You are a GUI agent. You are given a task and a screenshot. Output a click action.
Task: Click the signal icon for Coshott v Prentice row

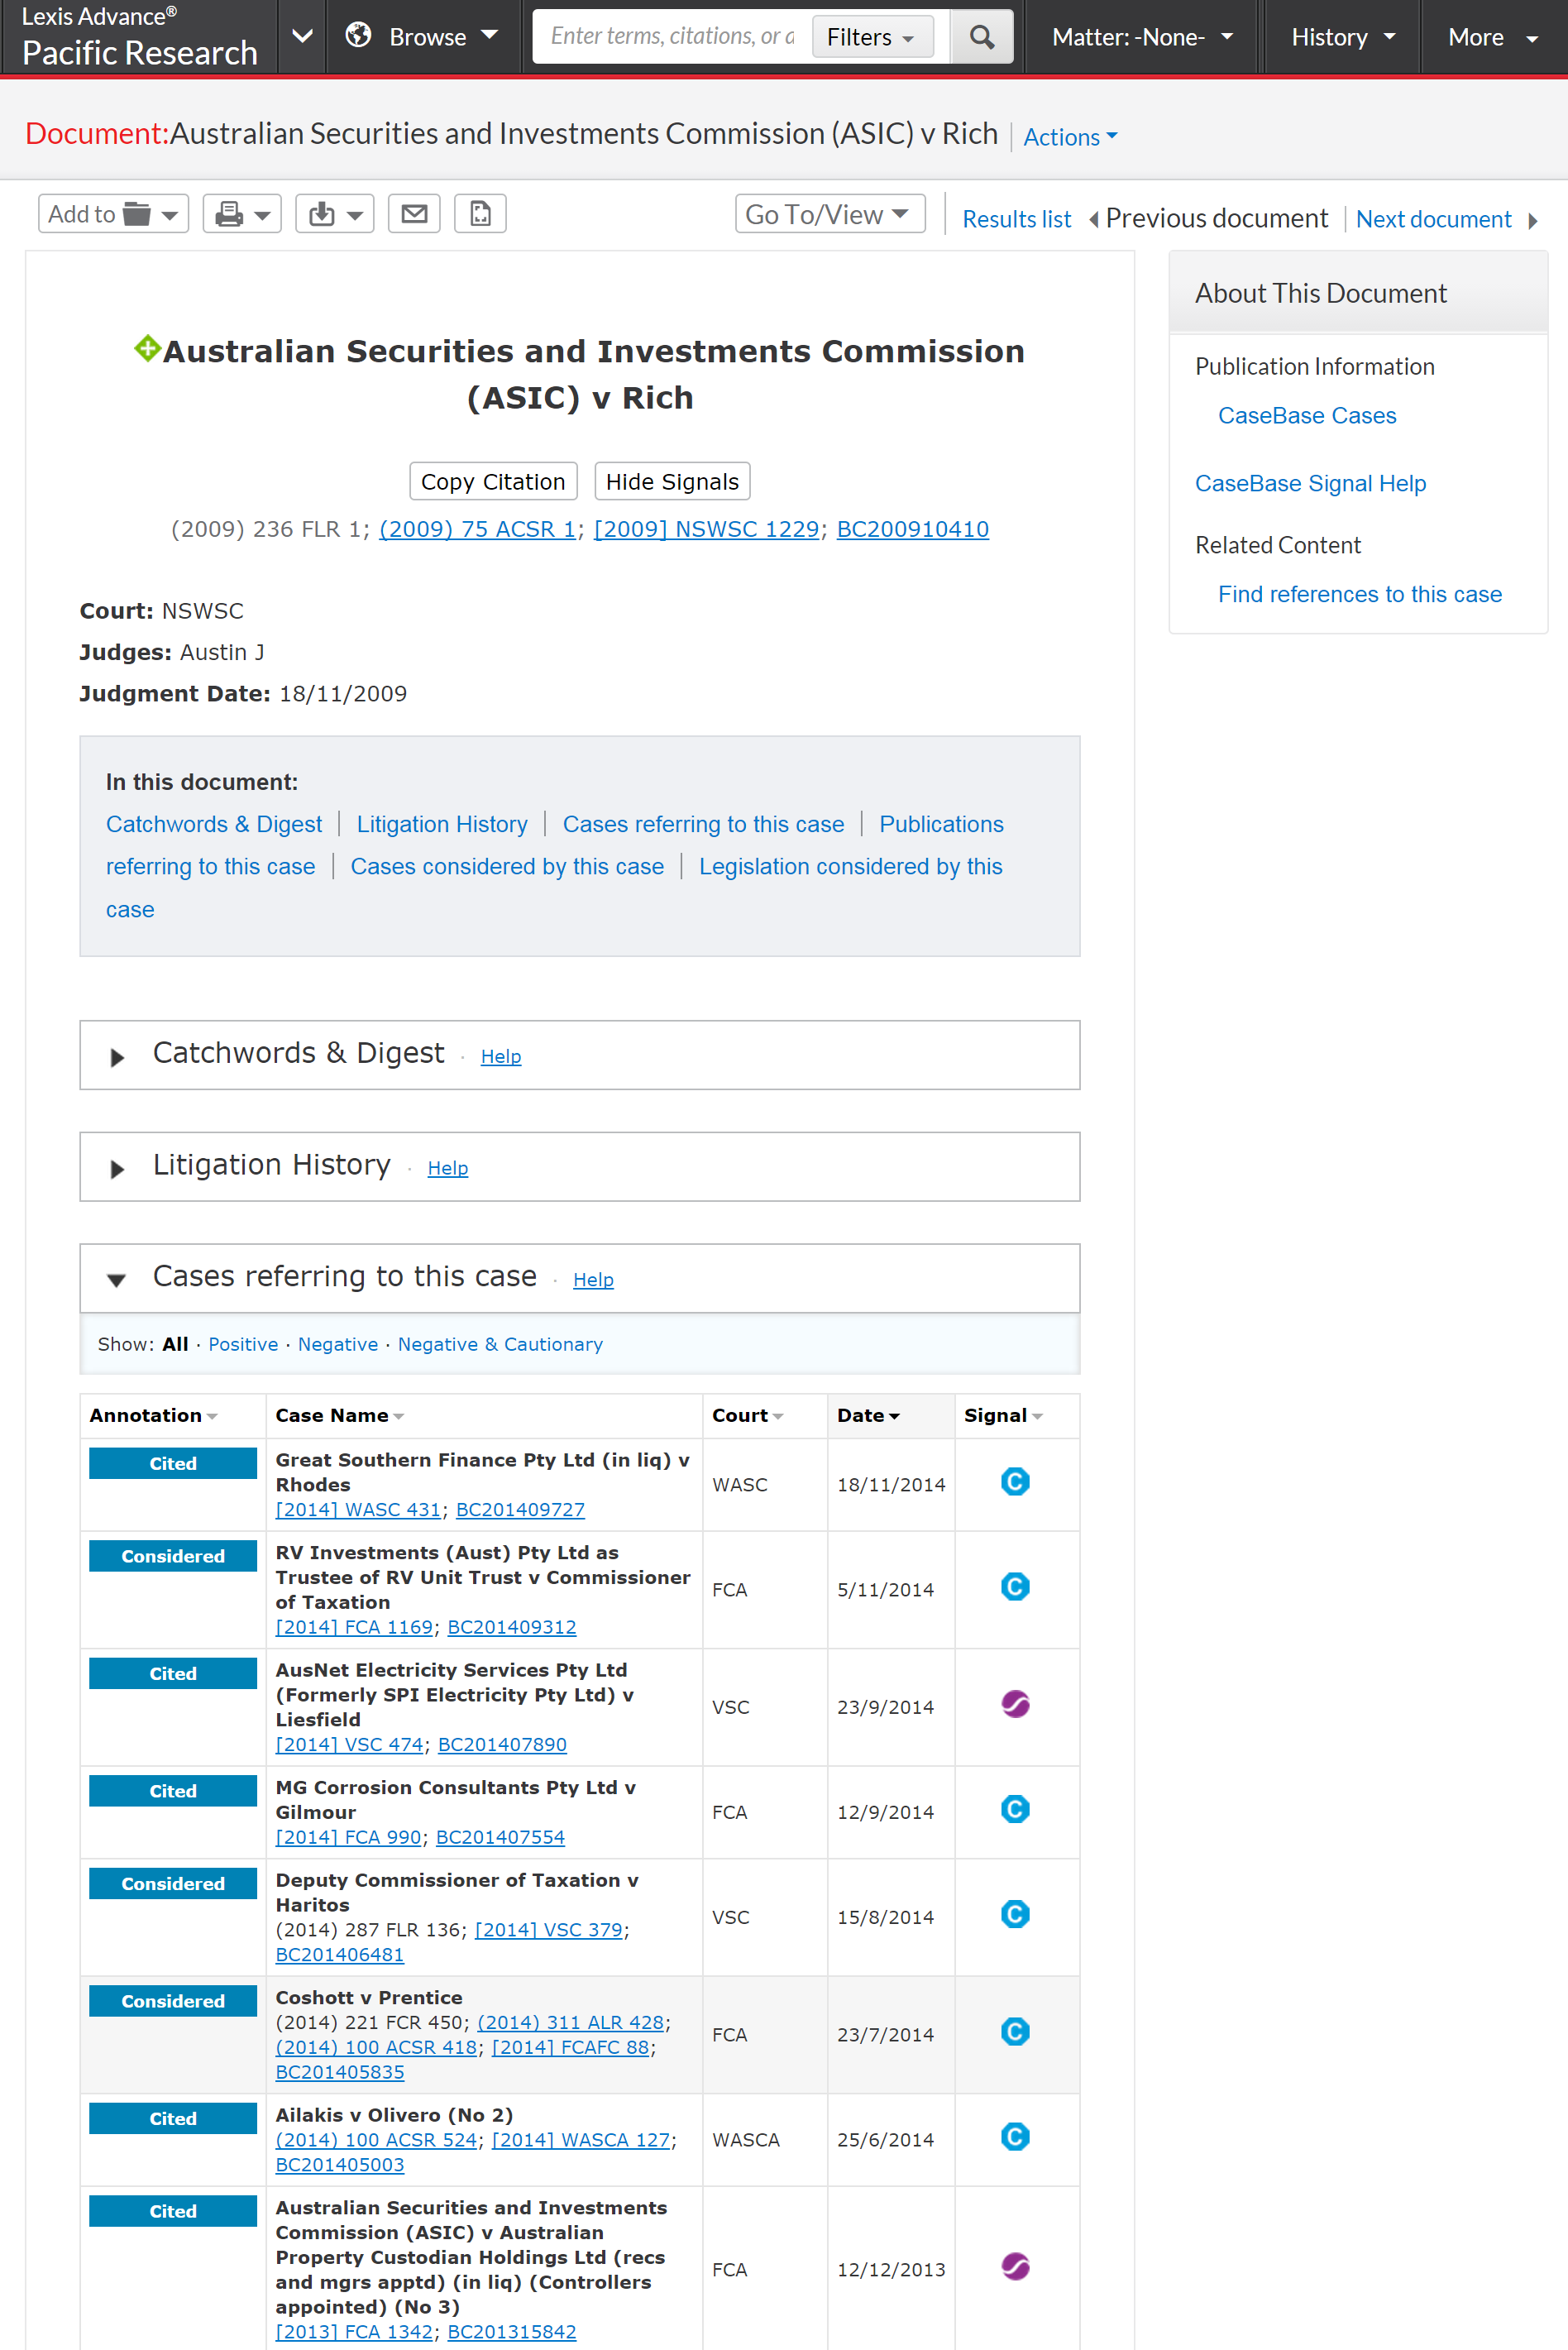pyautogui.click(x=1015, y=2031)
